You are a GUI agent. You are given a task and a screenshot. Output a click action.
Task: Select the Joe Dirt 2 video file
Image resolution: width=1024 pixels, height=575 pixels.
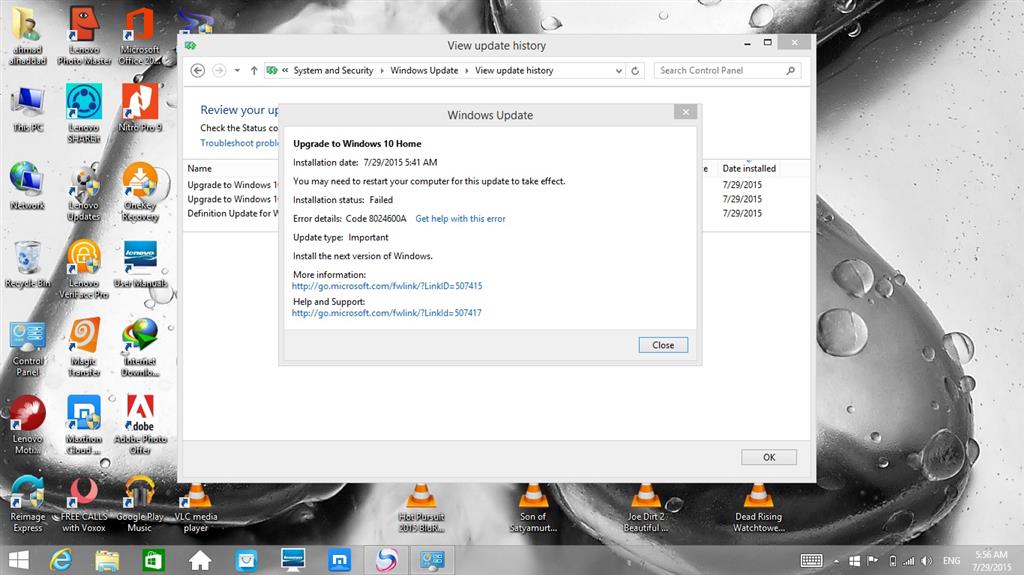[645, 507]
